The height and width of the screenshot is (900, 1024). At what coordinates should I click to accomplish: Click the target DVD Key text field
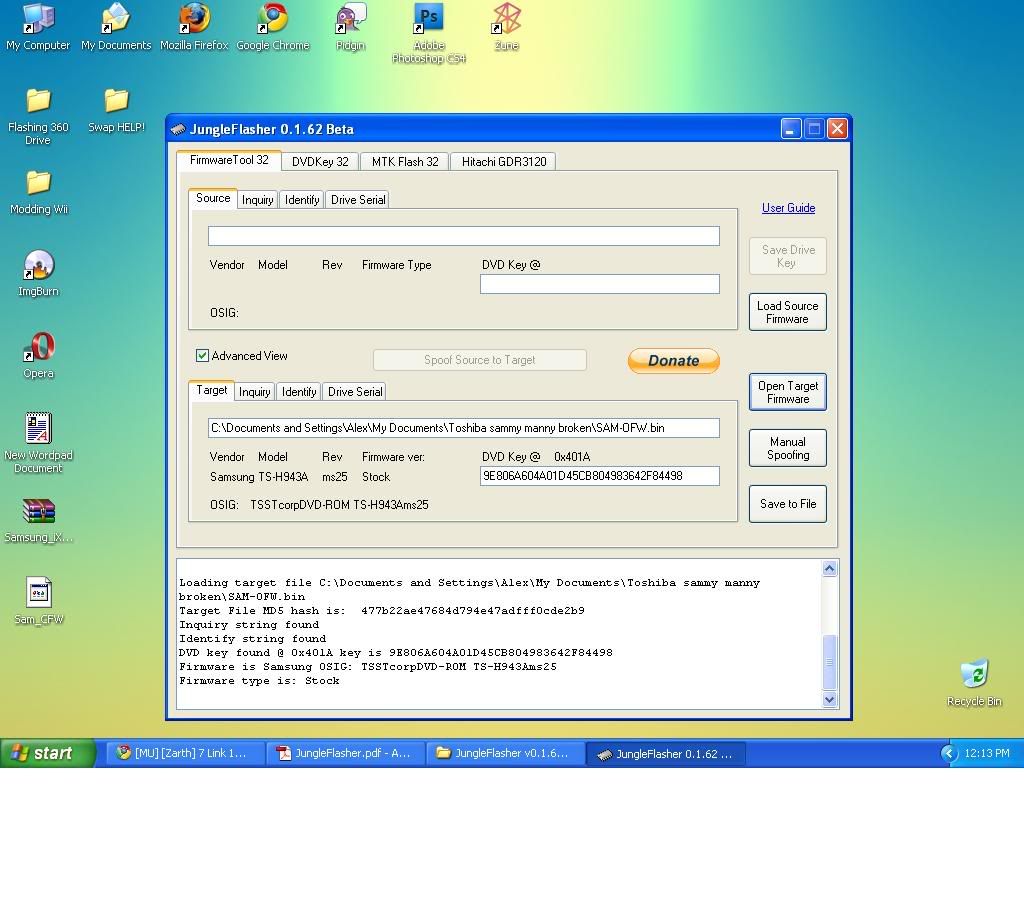[599, 476]
